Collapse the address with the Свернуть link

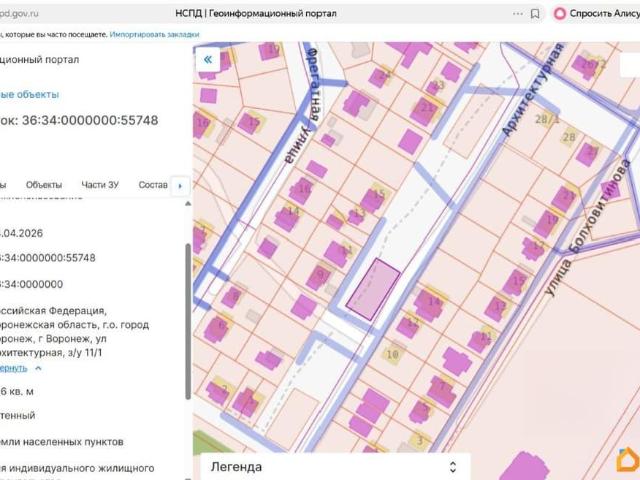click(x=20, y=368)
